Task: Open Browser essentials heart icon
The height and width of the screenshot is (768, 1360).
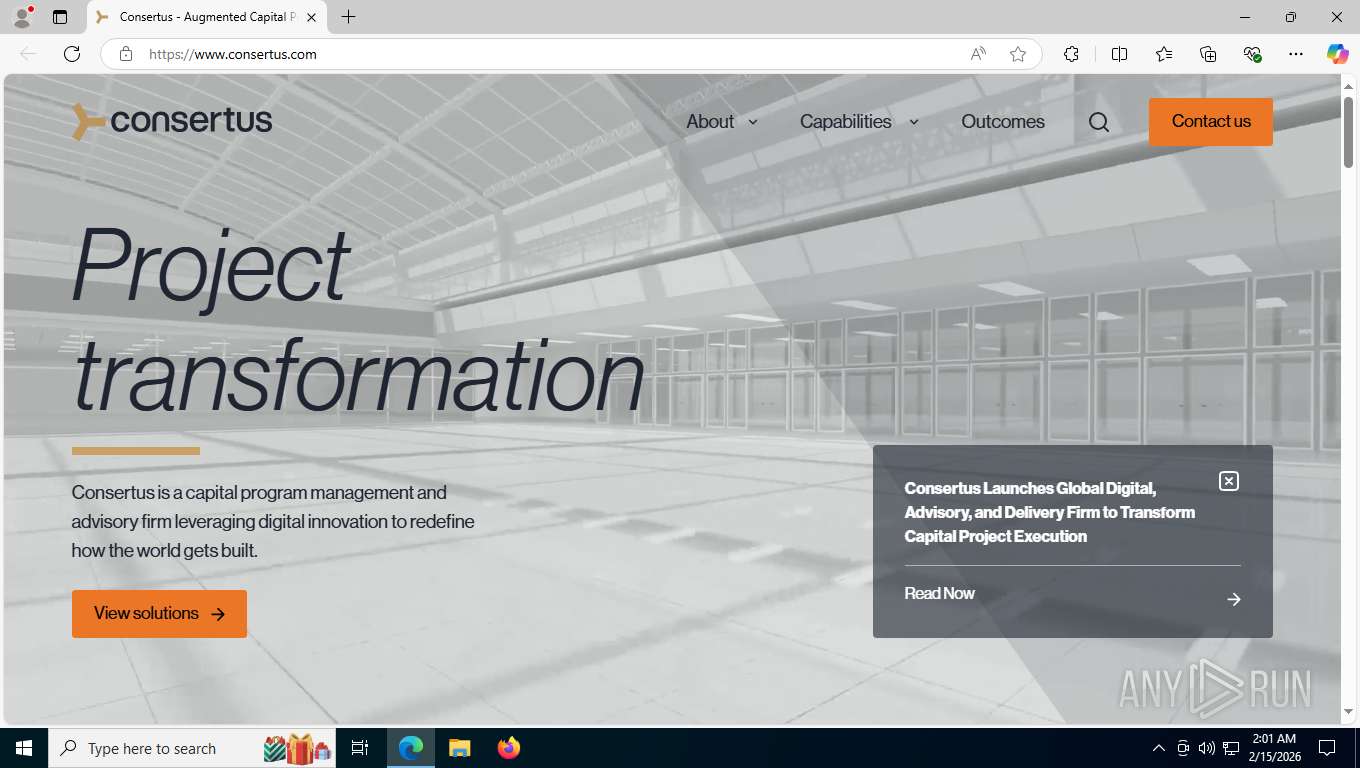Action: click(1252, 54)
